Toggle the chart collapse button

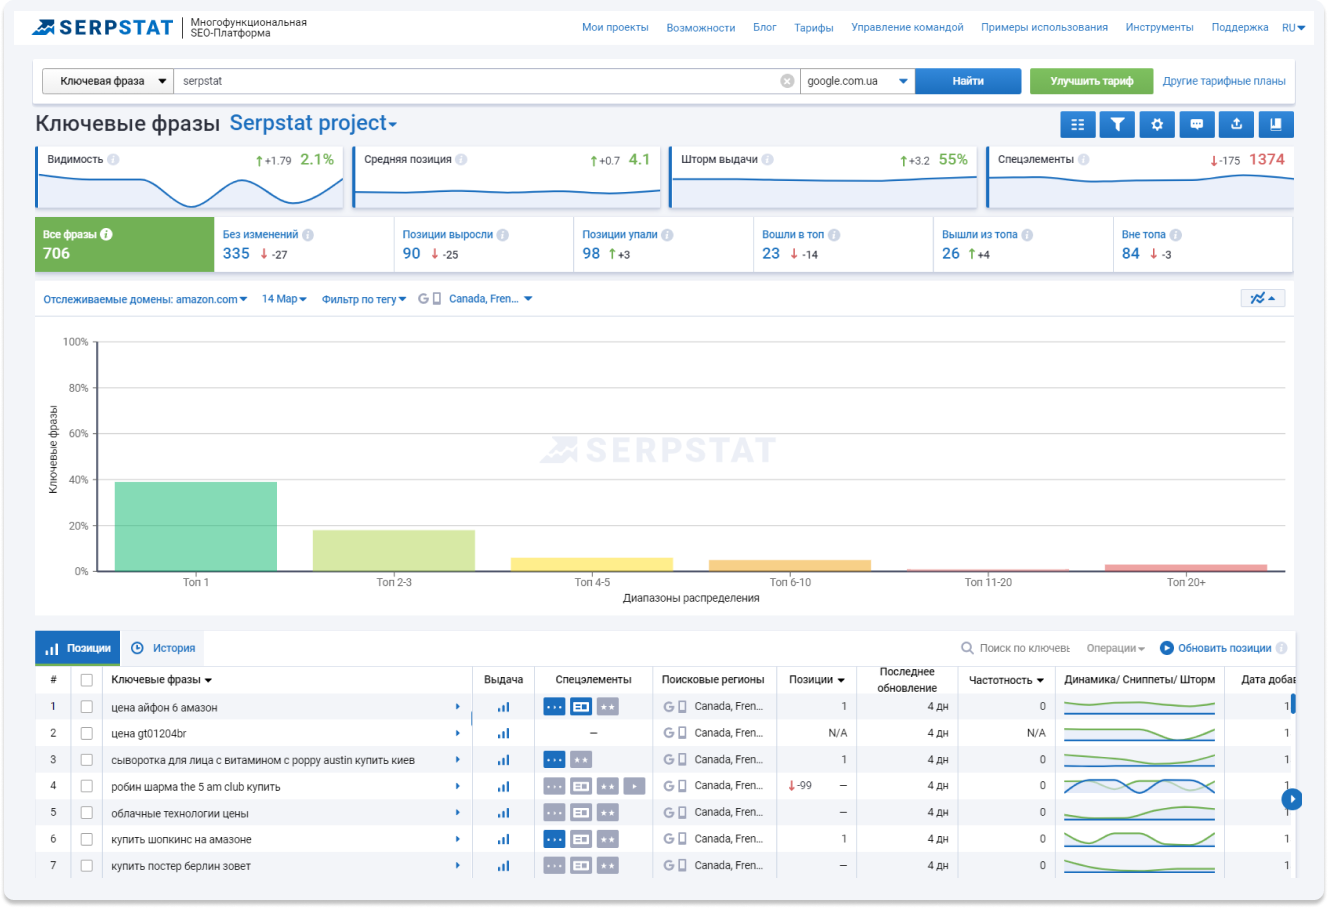click(1263, 298)
